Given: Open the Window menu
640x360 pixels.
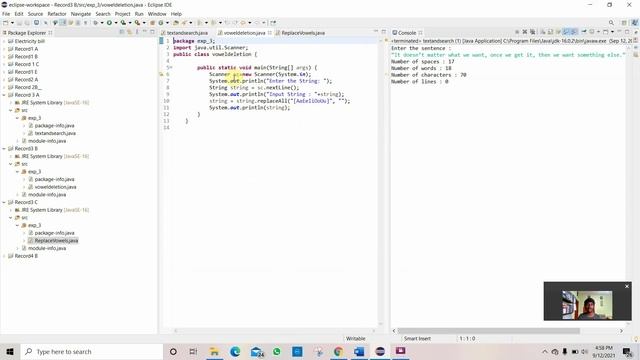Looking at the screenshot, I should (x=157, y=14).
